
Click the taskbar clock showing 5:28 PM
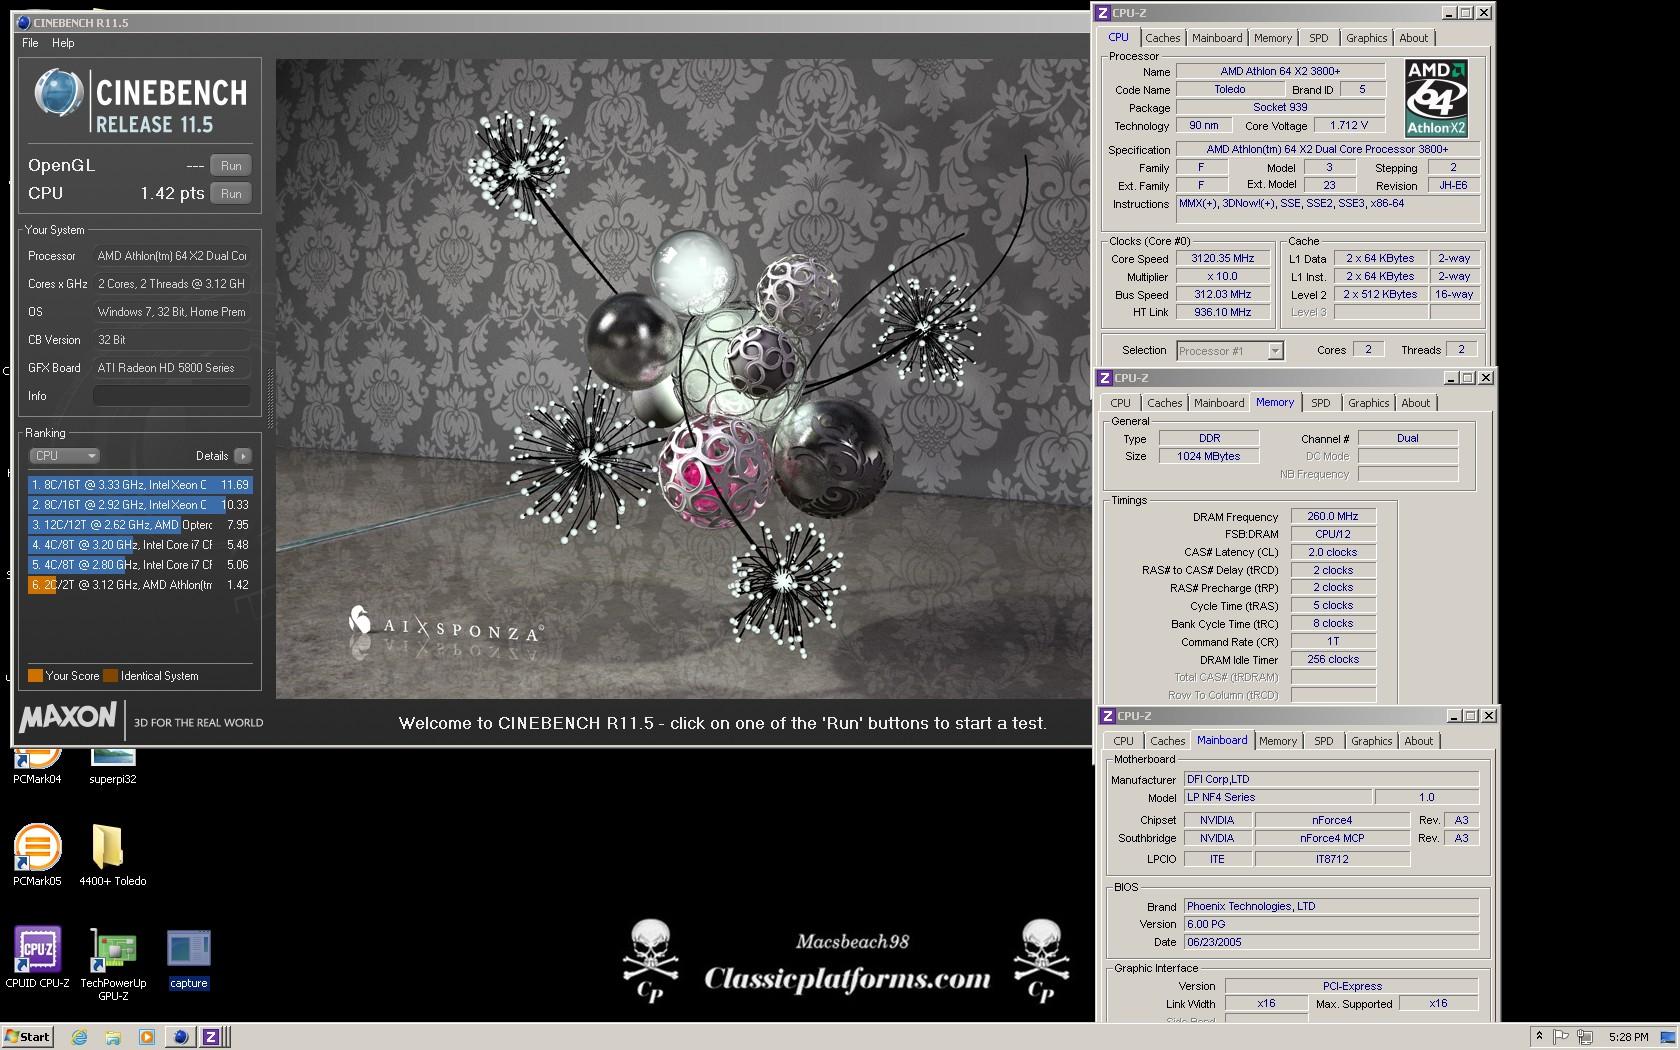coord(1628,1037)
